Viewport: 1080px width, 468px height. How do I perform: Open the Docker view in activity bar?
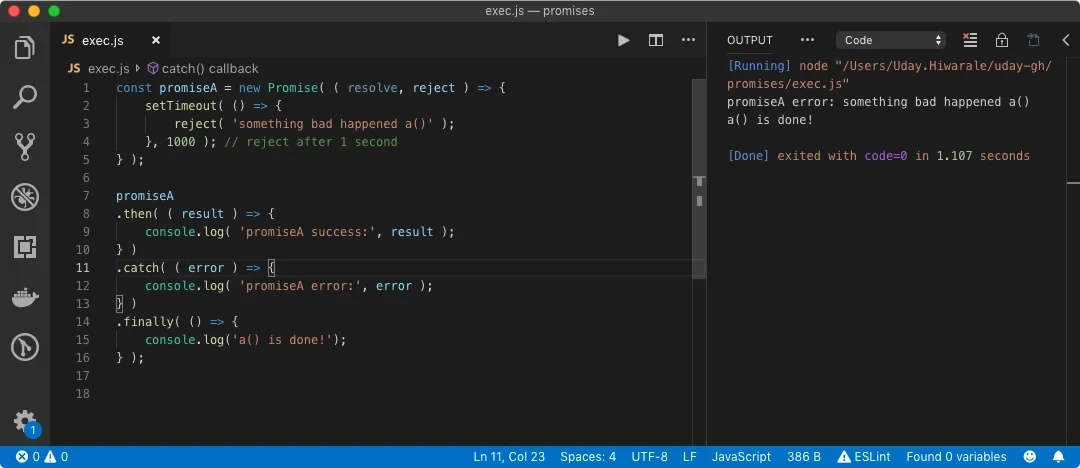coord(25,297)
